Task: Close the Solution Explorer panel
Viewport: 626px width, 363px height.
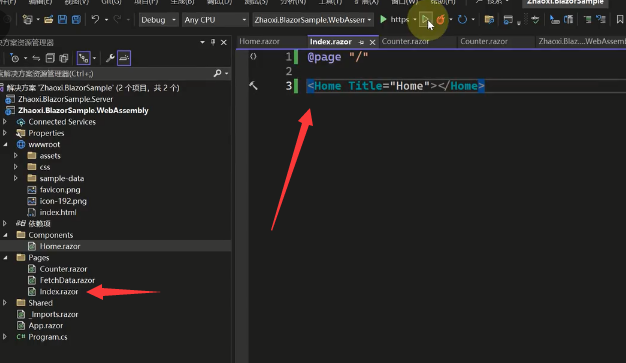Action: click(224, 42)
